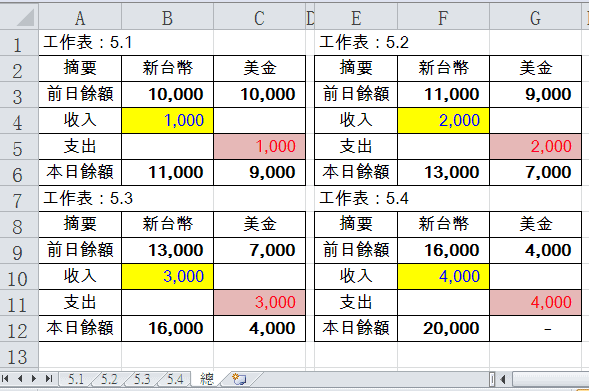Screen dimensions: 589x391
Task: Select row 11 header
Action: click(x=19, y=303)
